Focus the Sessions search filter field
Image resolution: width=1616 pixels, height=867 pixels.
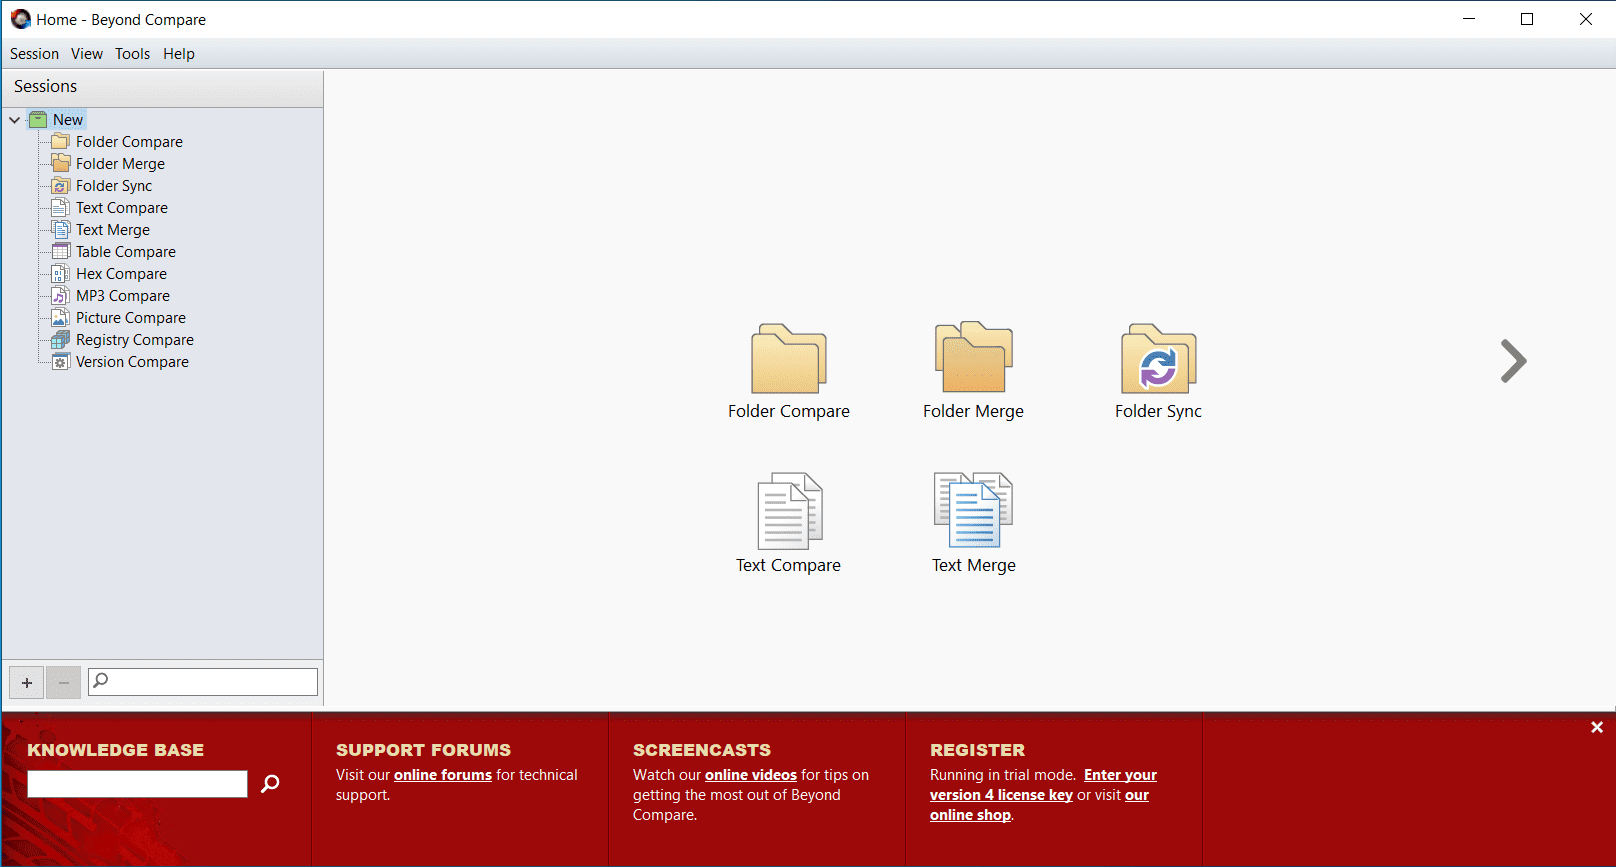pos(203,682)
